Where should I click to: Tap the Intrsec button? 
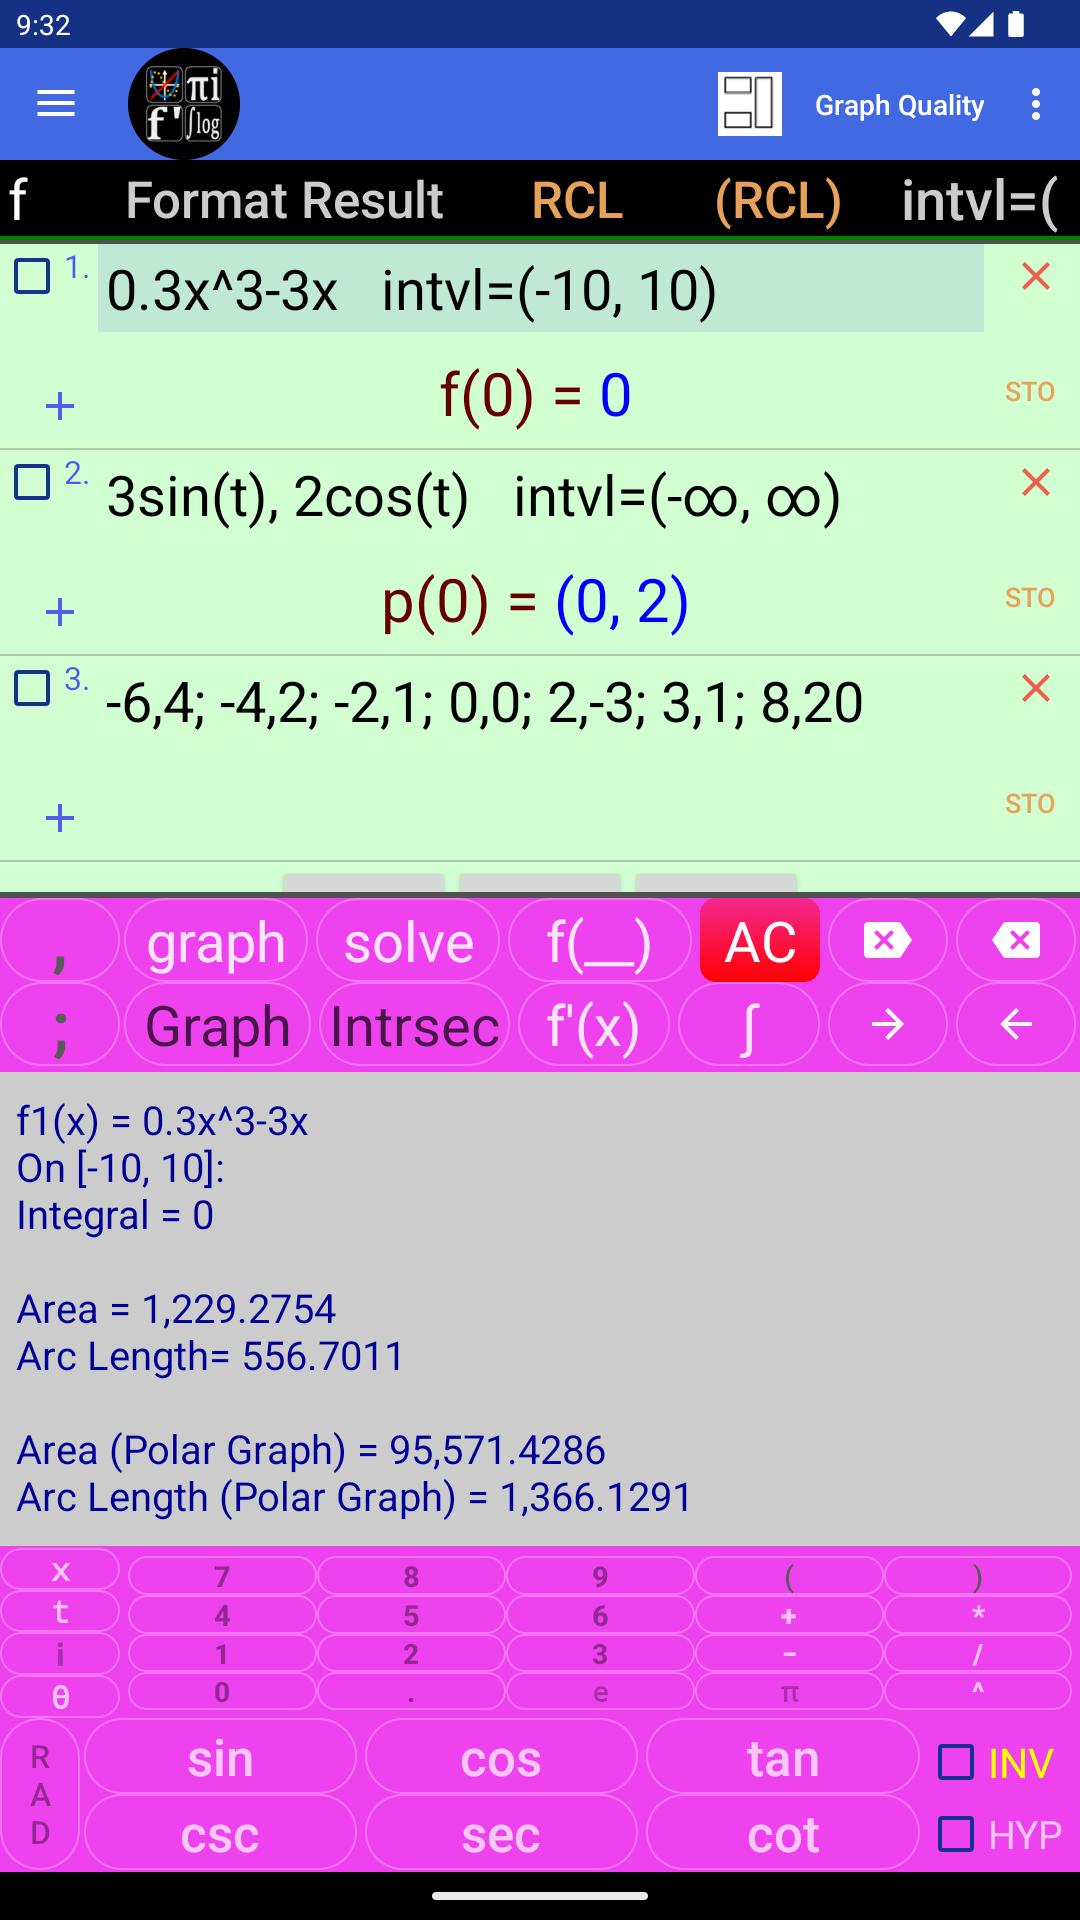[415, 1025]
